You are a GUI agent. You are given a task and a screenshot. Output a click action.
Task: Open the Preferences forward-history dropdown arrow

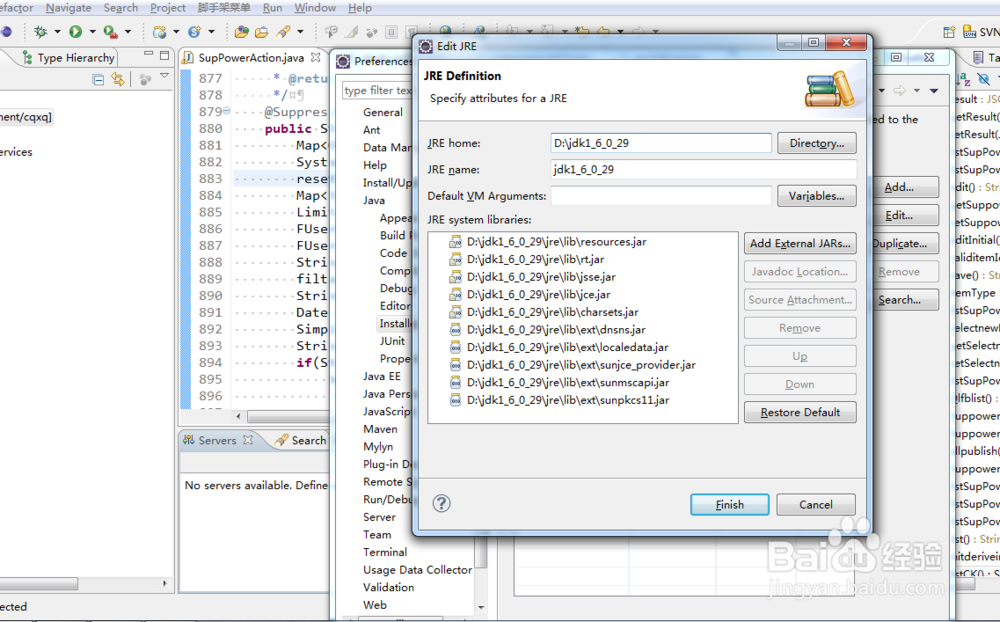click(x=916, y=91)
